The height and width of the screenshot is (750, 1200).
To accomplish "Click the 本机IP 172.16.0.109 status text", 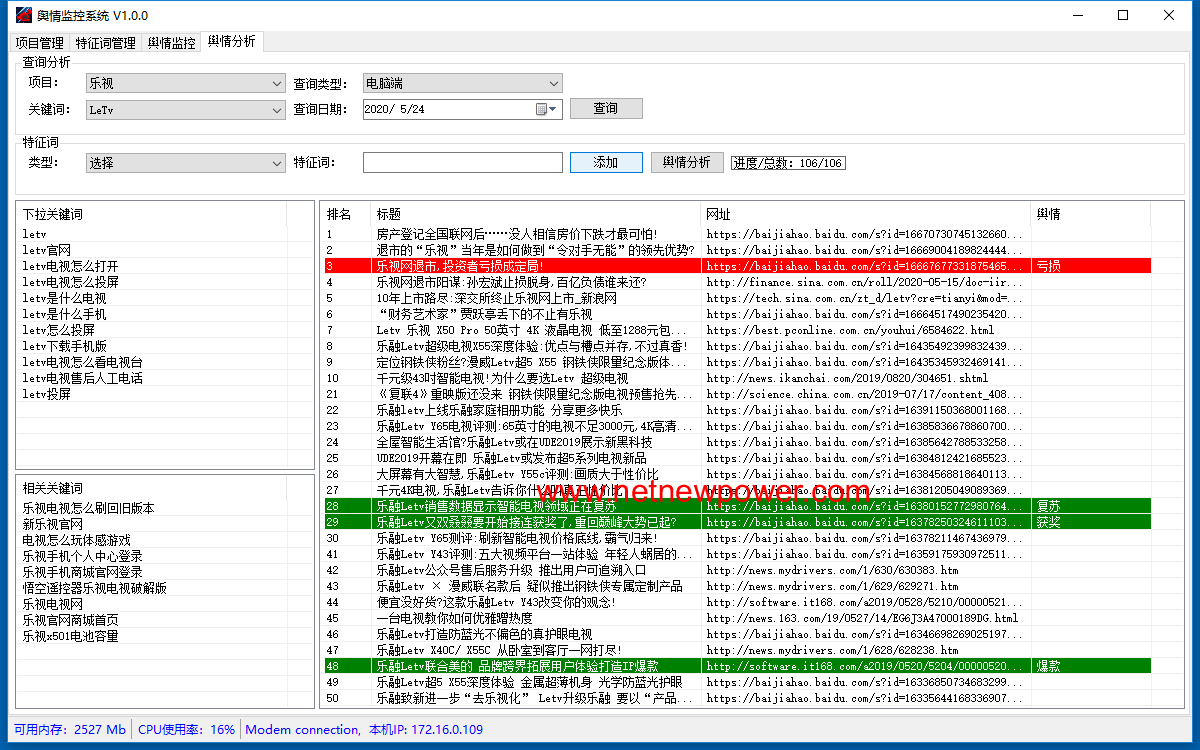I will [426, 730].
